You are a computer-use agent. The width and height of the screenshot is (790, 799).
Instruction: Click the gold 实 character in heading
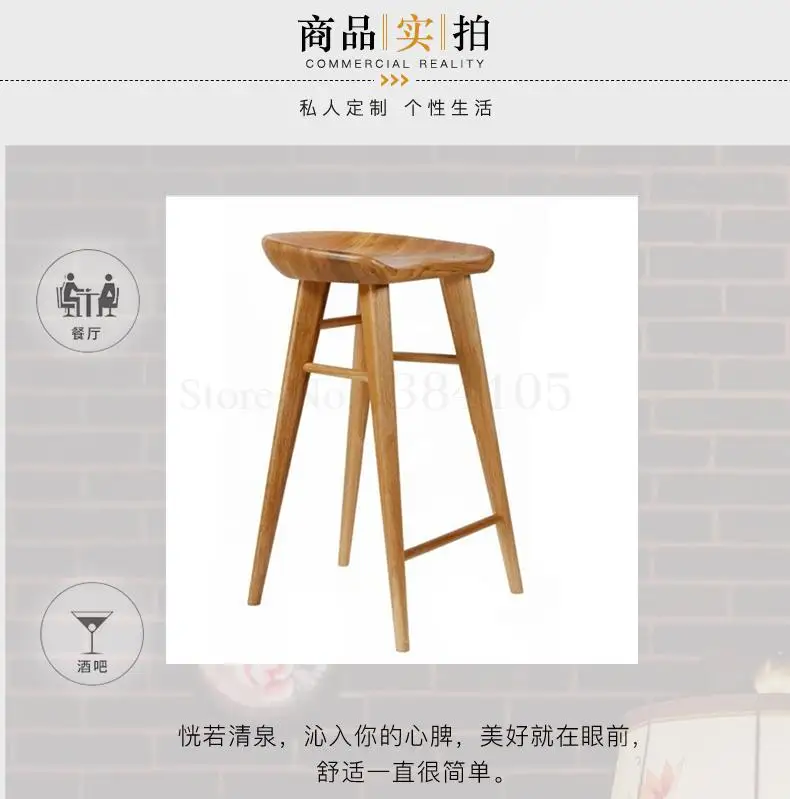(413, 34)
